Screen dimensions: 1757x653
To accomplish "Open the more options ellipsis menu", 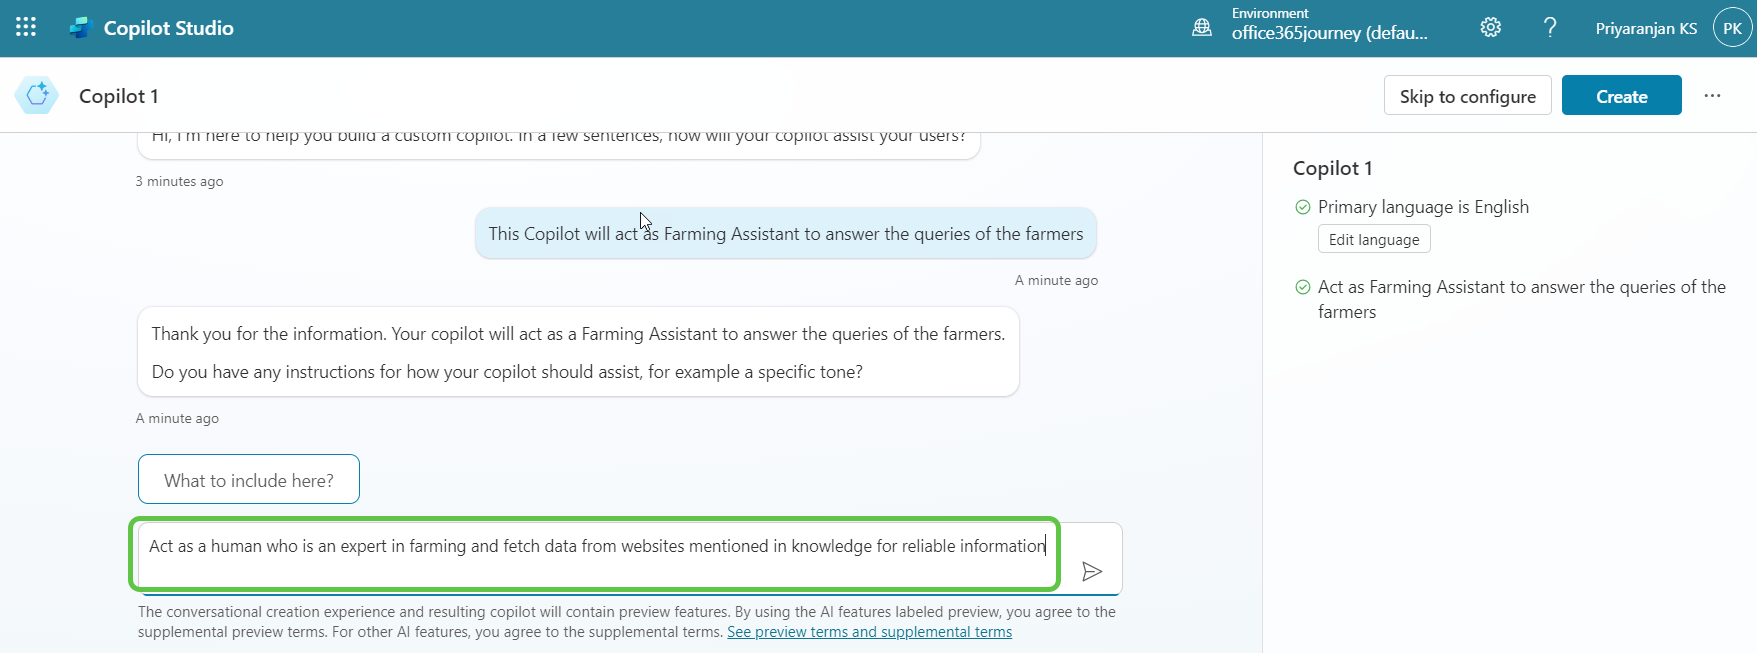I will point(1712,96).
